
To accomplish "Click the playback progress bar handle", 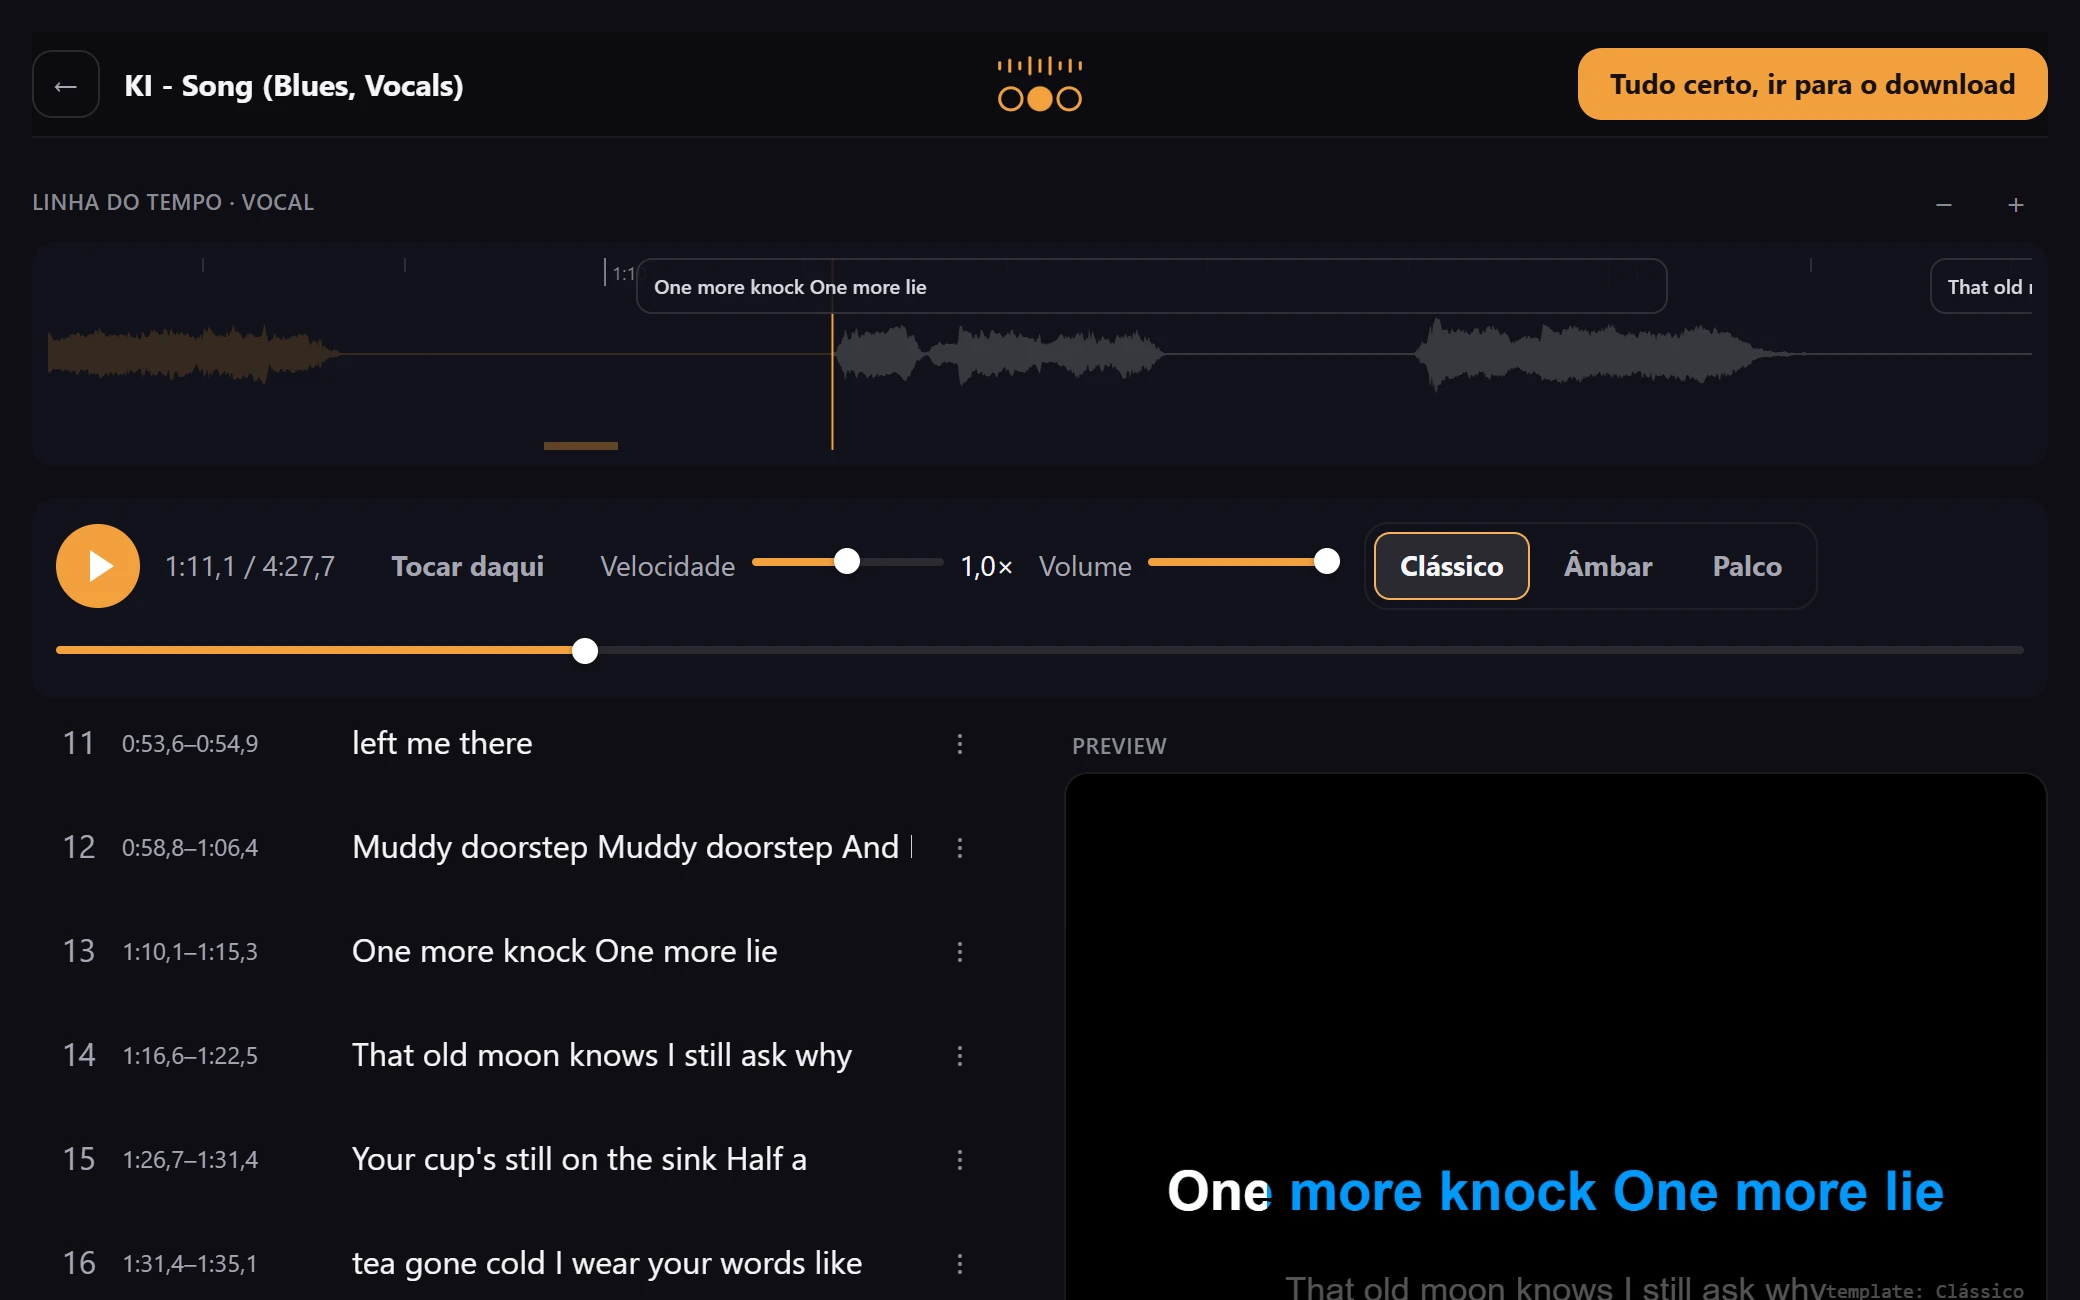I will [x=585, y=651].
